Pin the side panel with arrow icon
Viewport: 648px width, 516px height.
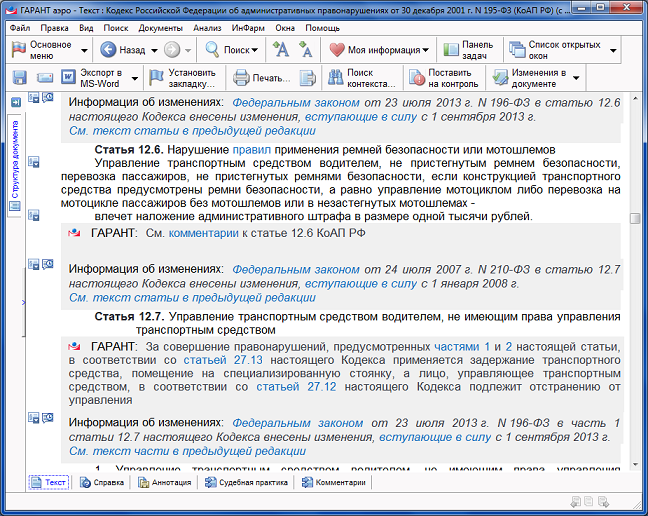[15, 102]
